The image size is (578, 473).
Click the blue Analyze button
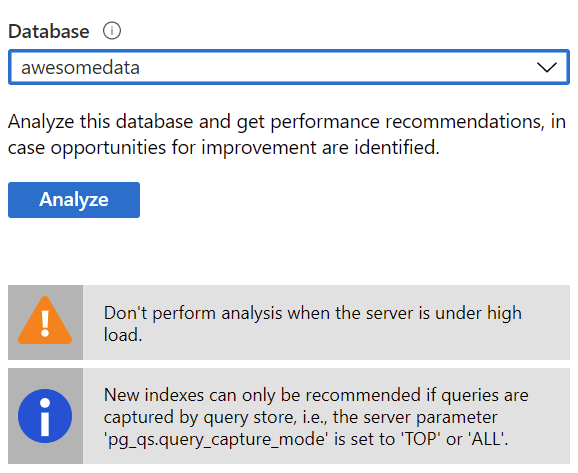click(x=74, y=200)
